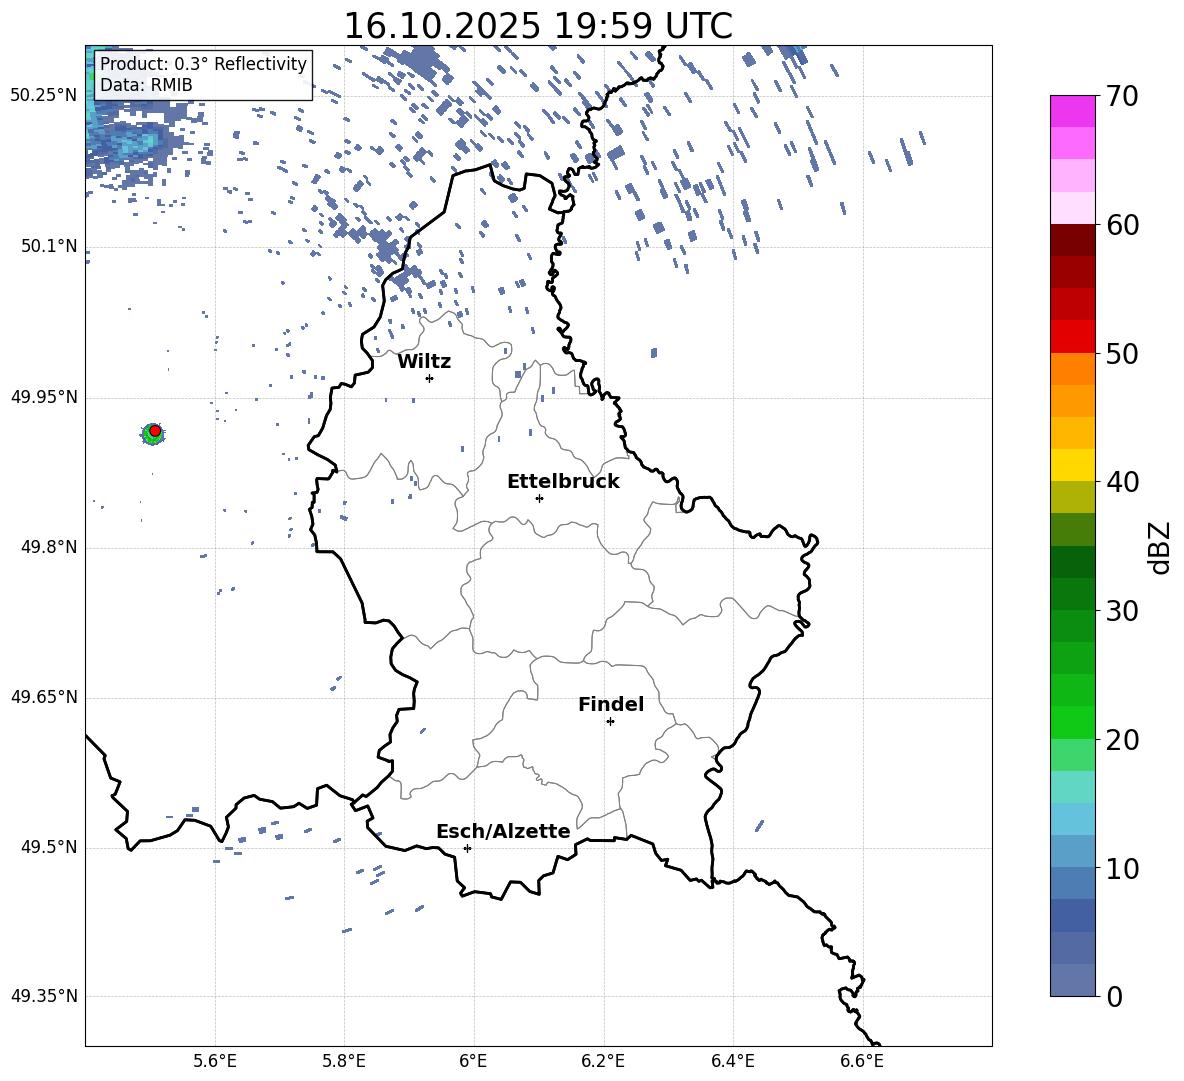Click the timestamp title 16.10.2025 19:59 UTC

(x=538, y=26)
